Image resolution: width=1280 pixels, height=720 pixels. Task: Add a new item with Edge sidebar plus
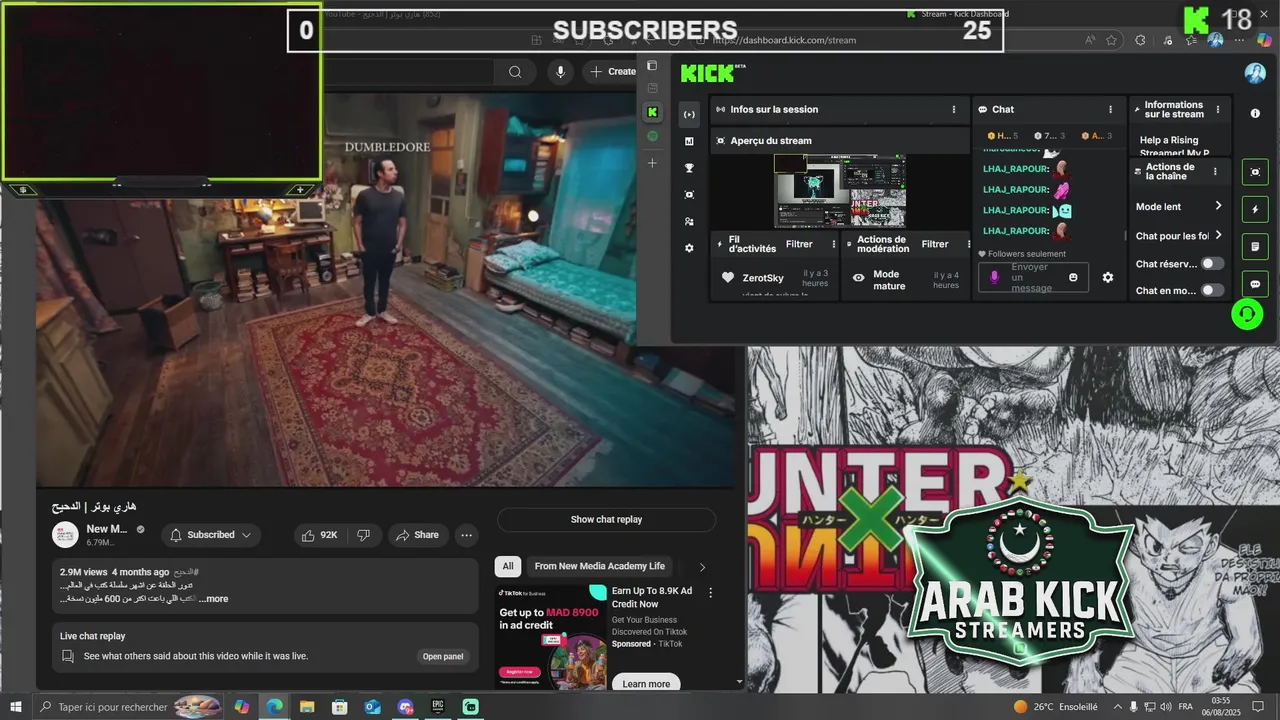[652, 162]
